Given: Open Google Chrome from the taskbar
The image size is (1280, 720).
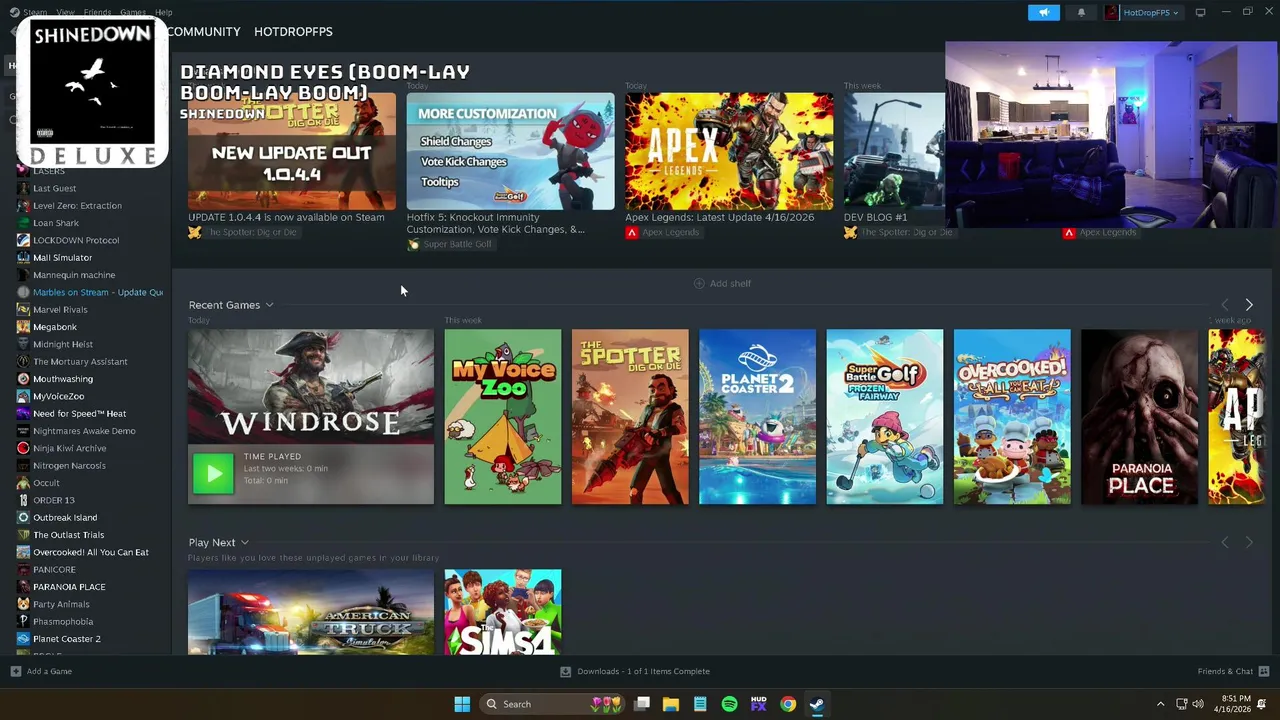Looking at the screenshot, I should (x=788, y=704).
